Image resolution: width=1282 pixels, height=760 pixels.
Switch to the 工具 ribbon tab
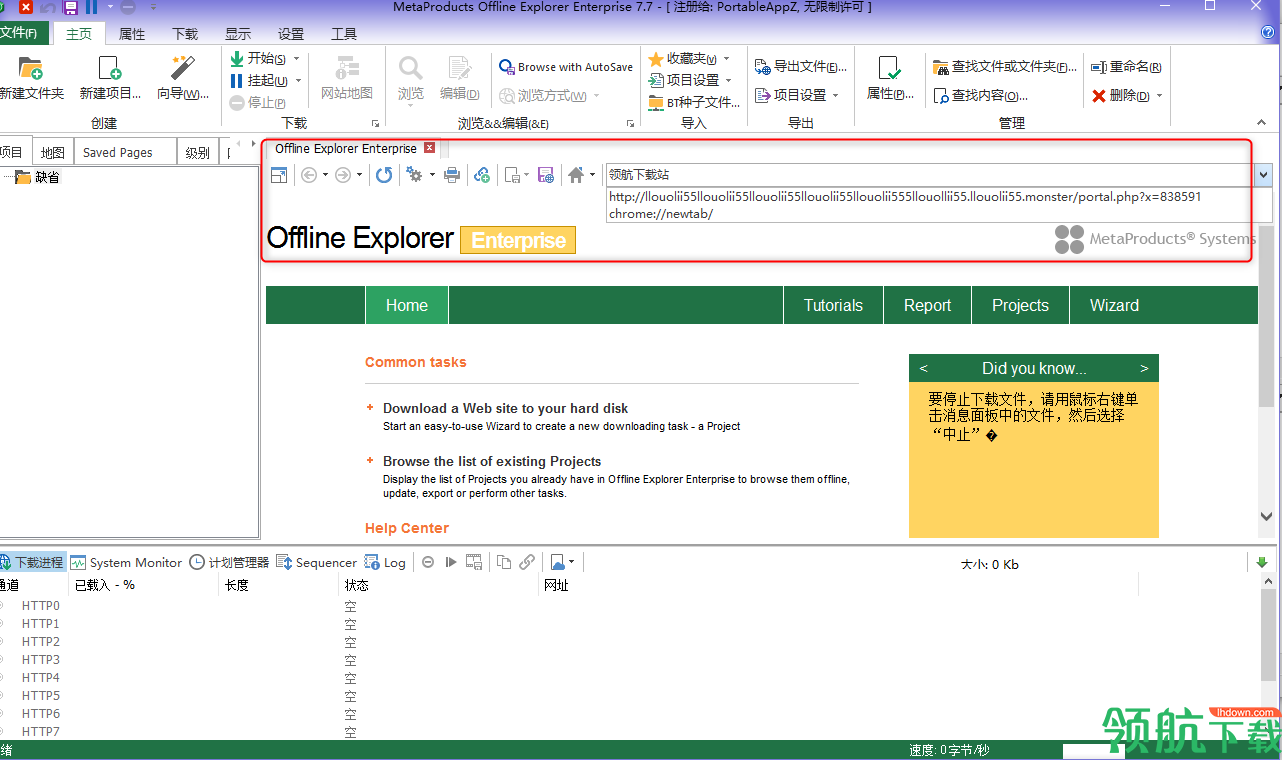coord(344,34)
